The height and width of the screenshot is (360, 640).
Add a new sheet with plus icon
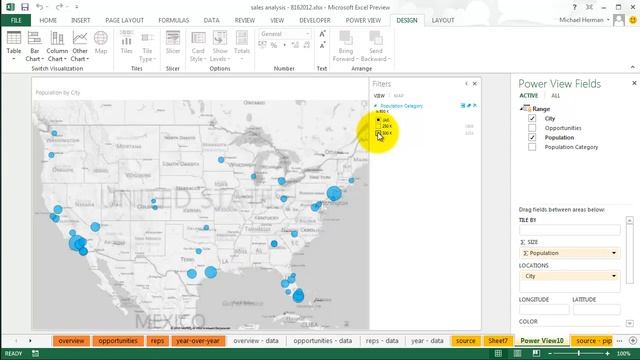coord(633,340)
